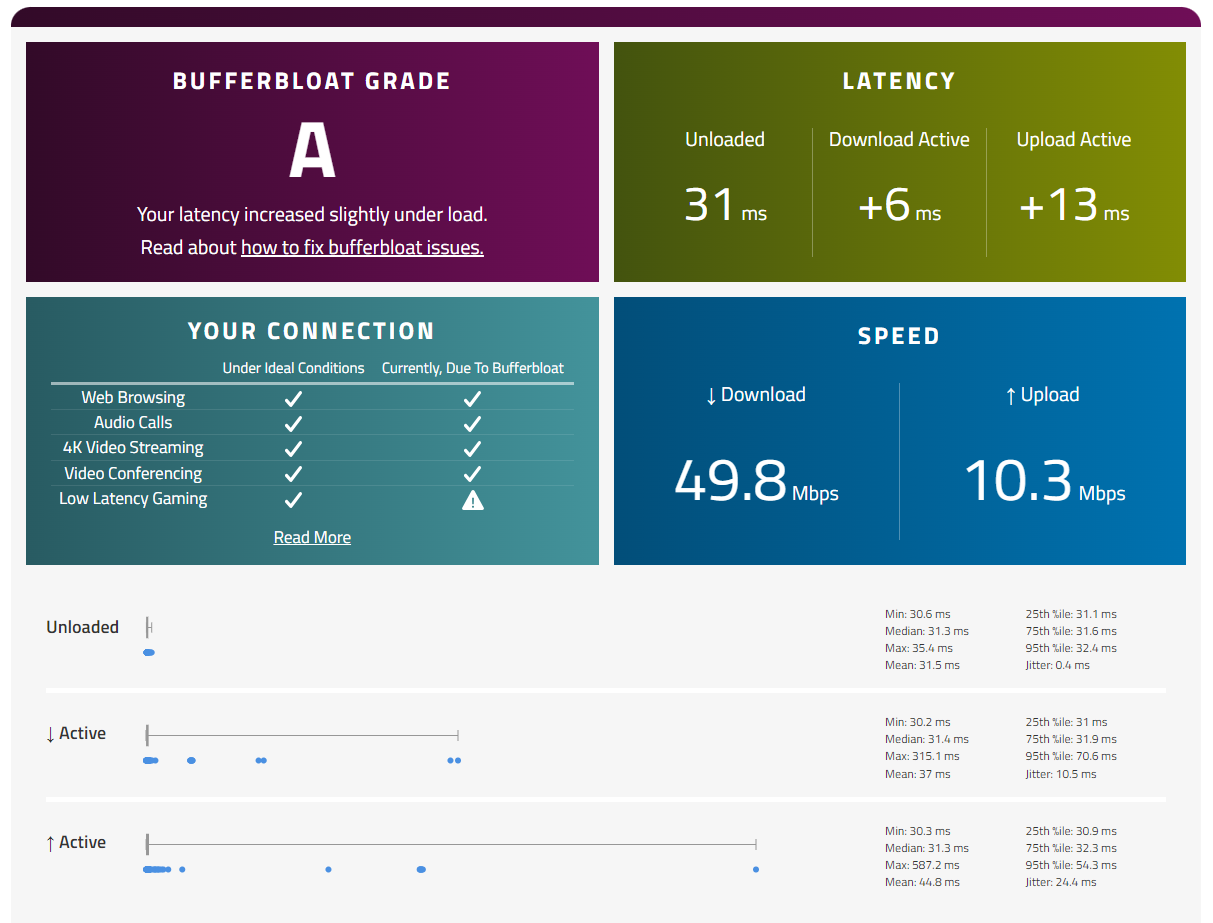This screenshot has height=923, width=1213.
Task: Click the LATENCY heading
Action: point(899,81)
